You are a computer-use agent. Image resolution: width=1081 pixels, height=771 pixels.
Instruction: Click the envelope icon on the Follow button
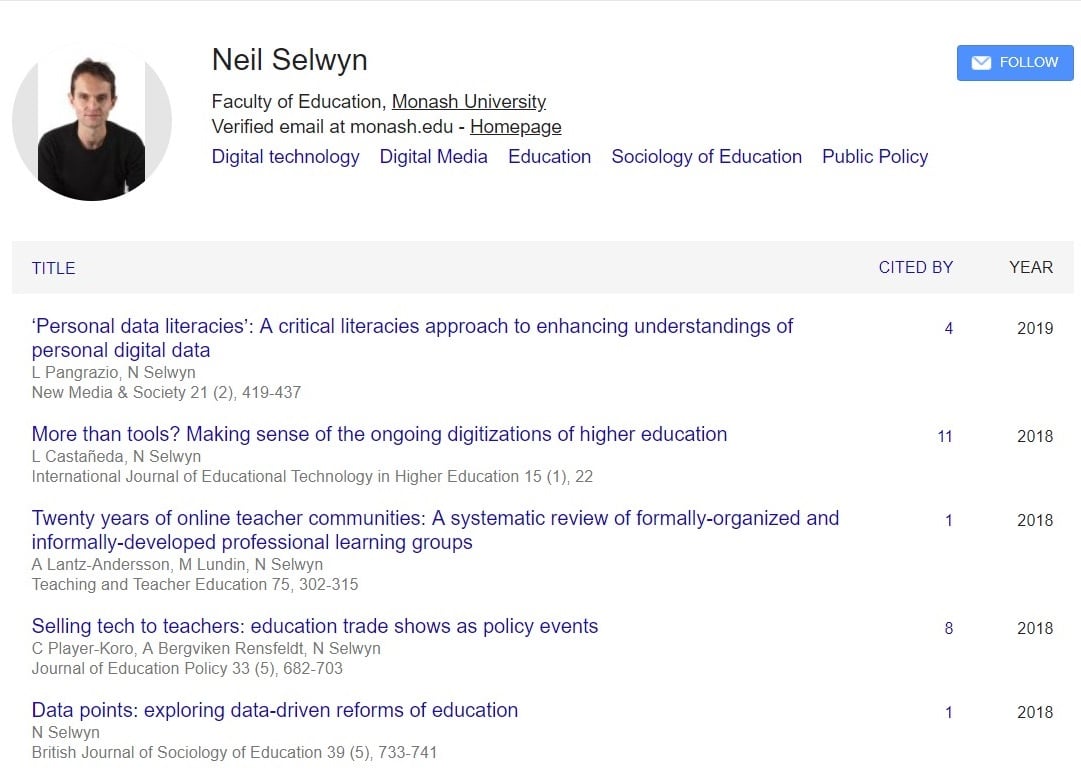click(980, 62)
